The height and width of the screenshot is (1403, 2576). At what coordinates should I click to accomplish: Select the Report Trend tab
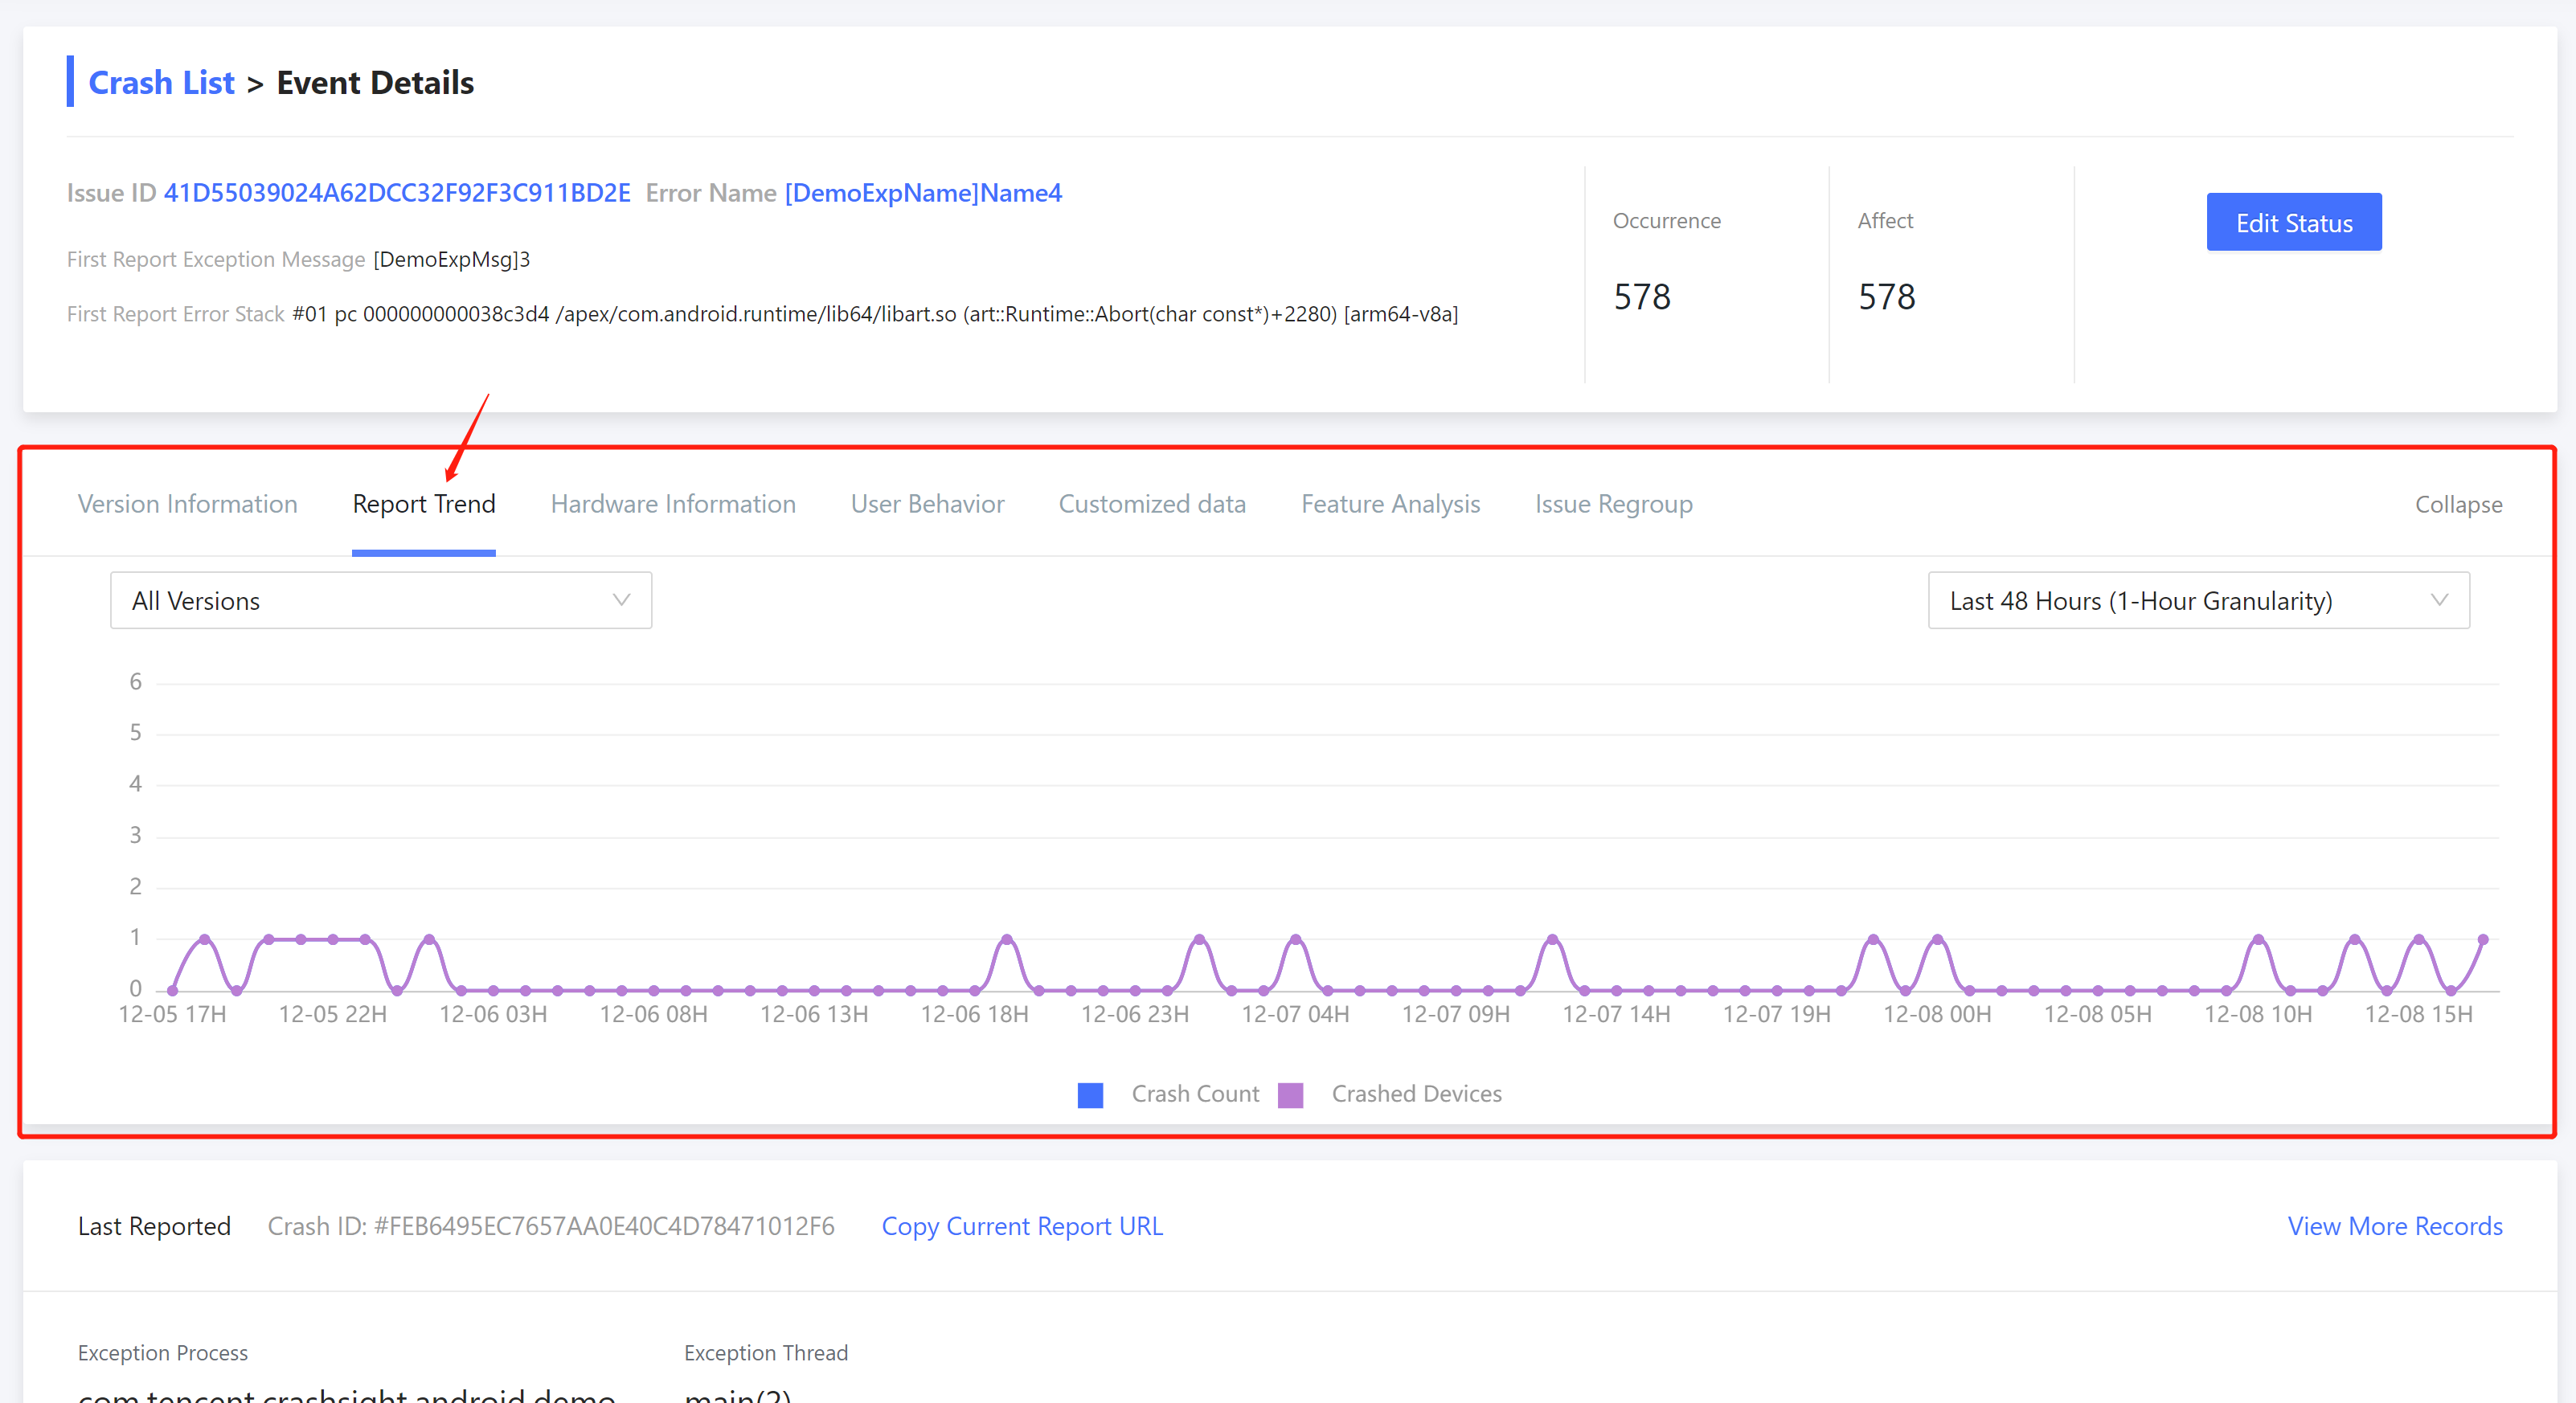click(x=424, y=504)
